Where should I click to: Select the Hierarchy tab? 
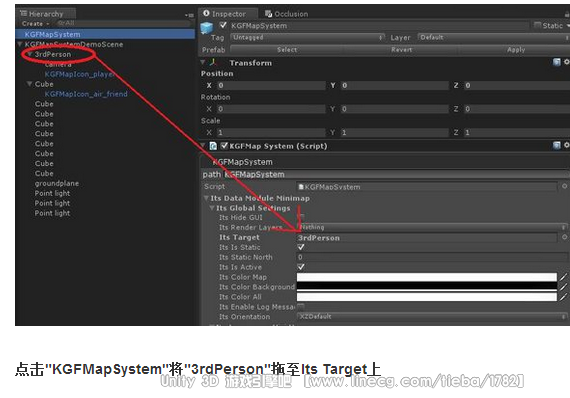point(46,14)
